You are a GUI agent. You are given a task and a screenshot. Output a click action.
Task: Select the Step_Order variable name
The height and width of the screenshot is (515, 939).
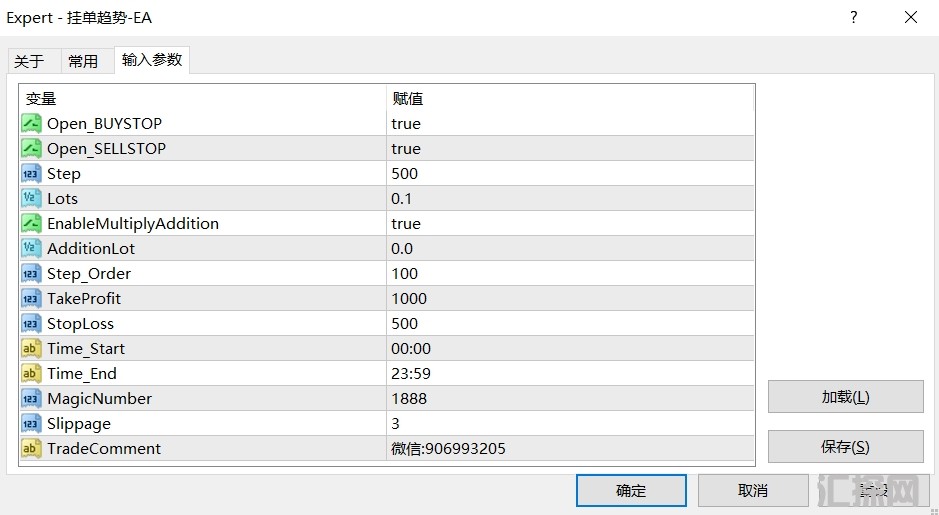coord(89,274)
